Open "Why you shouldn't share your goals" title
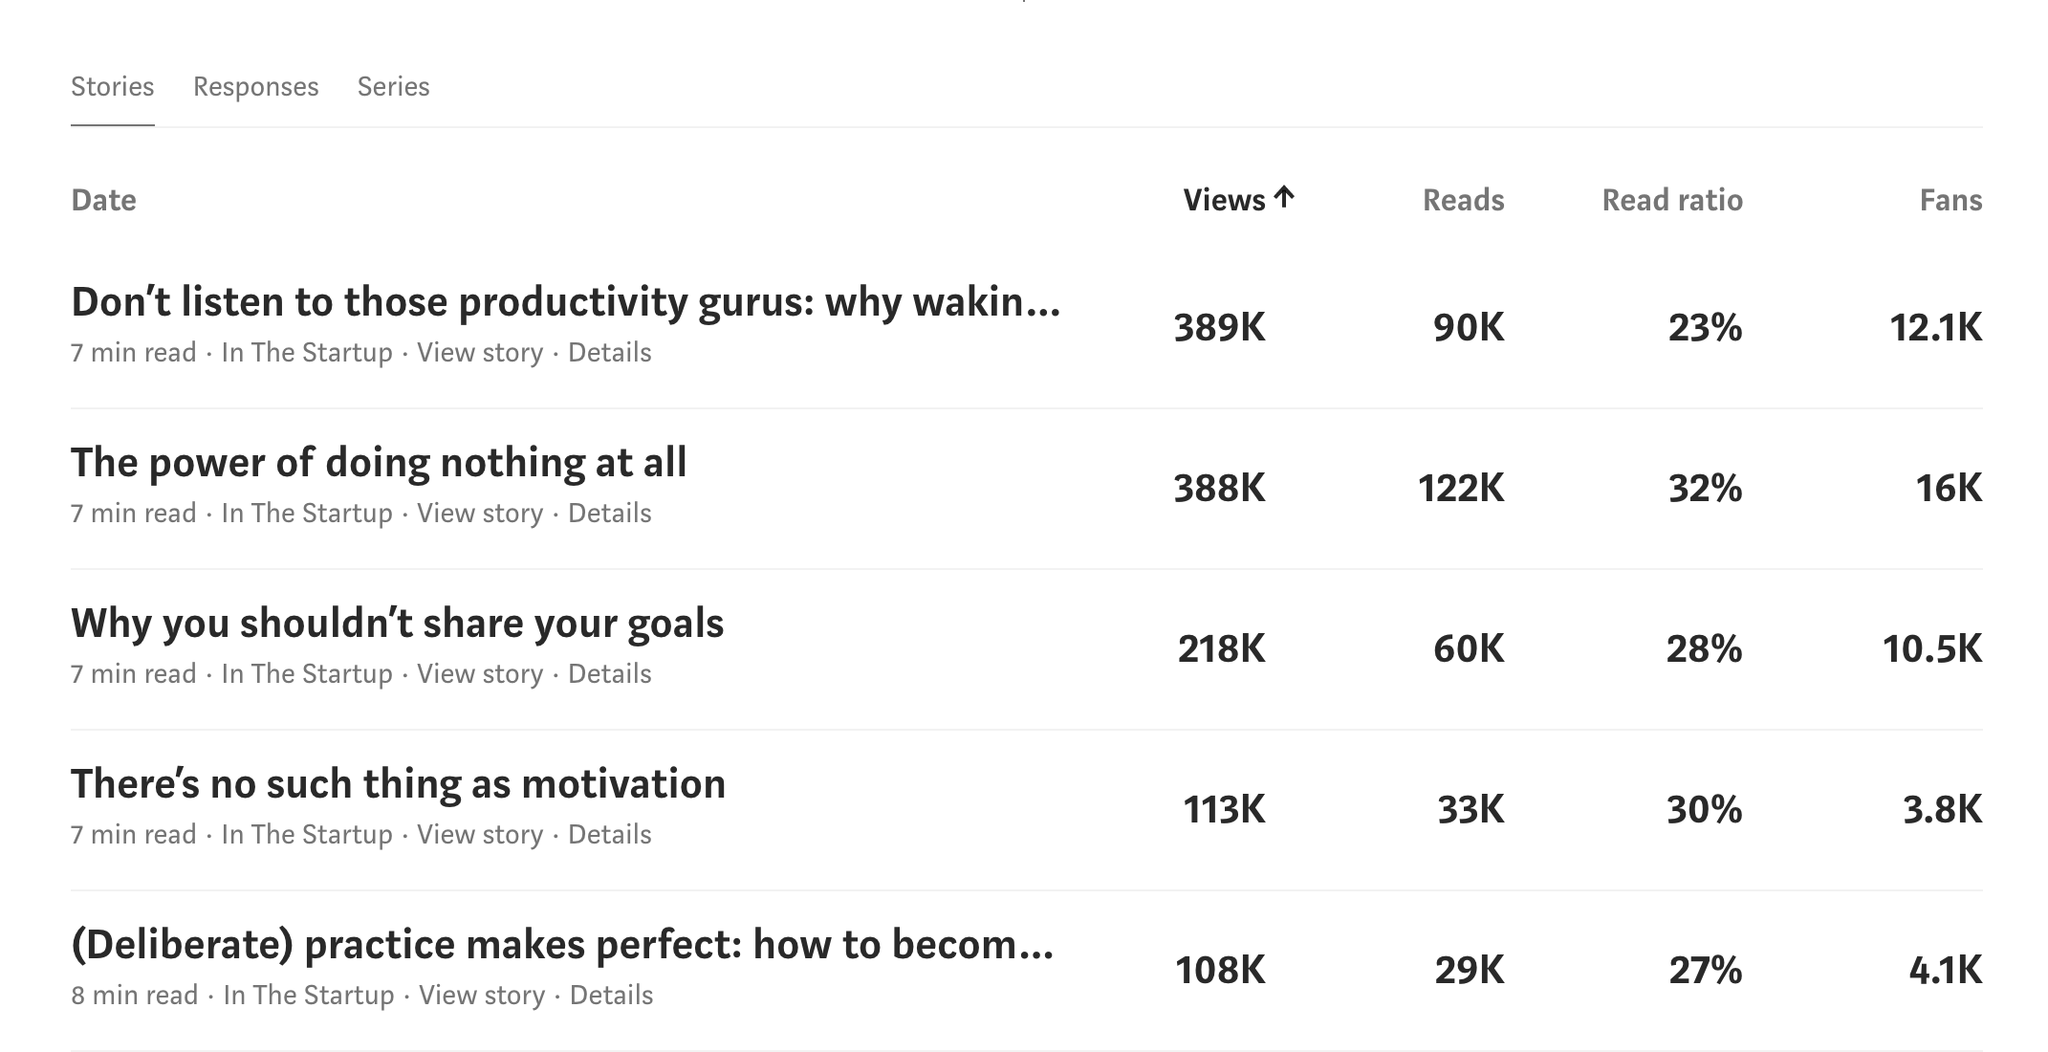Viewport: 2048px width, 1052px height. click(397, 624)
